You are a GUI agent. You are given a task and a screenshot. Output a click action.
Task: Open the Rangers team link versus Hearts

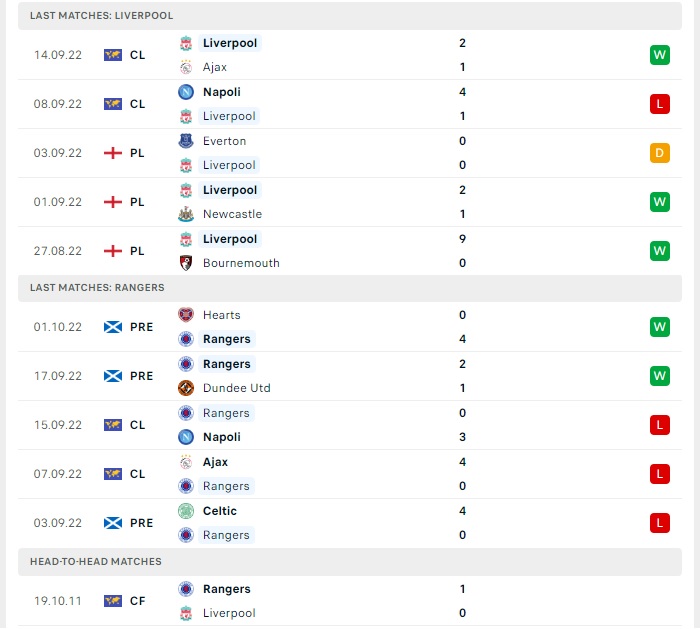[227, 339]
